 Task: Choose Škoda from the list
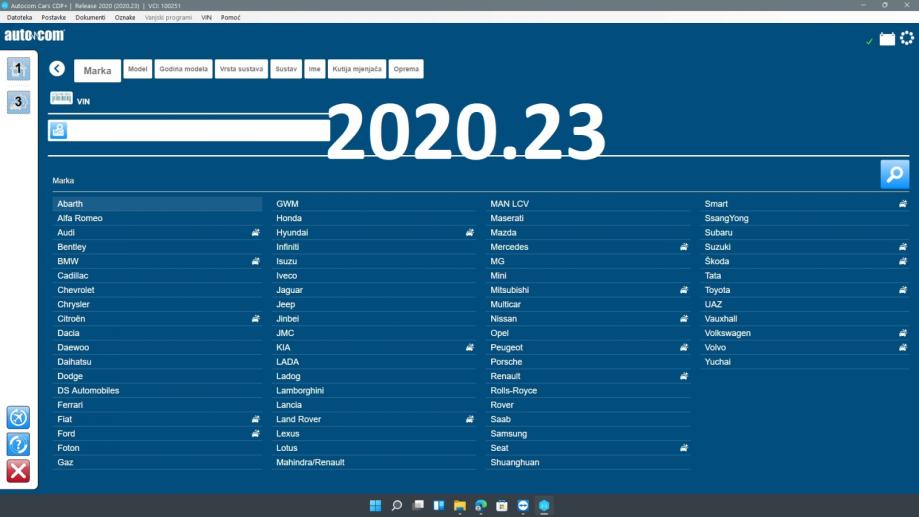point(805,261)
